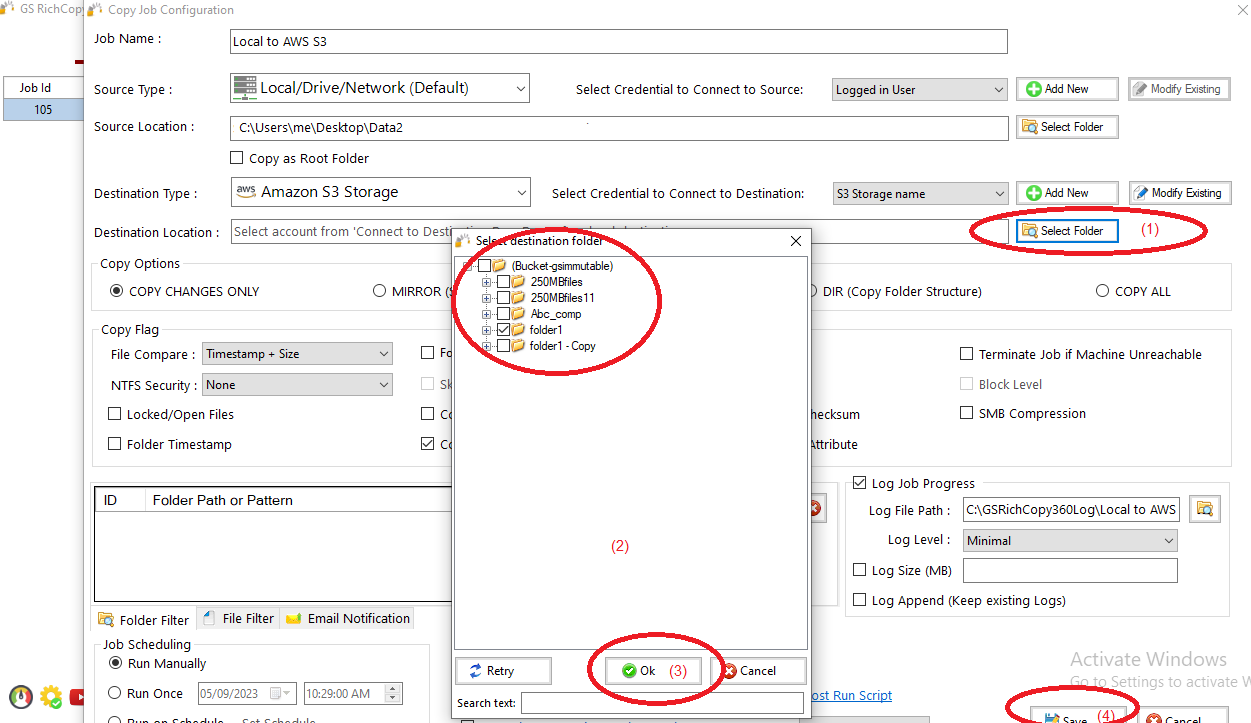The width and height of the screenshot is (1251, 723).
Task: Click Modify Existing for destination credential
Action: [1180, 193]
